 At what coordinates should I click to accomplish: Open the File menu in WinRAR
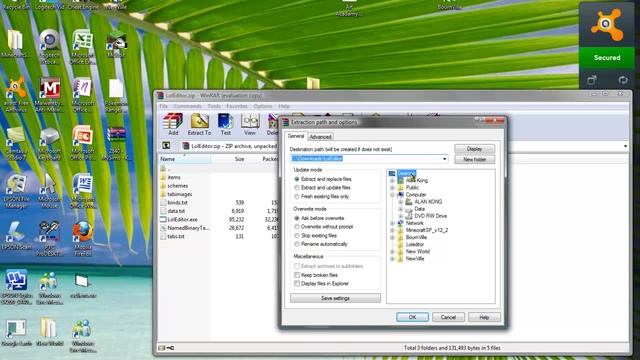pos(163,106)
